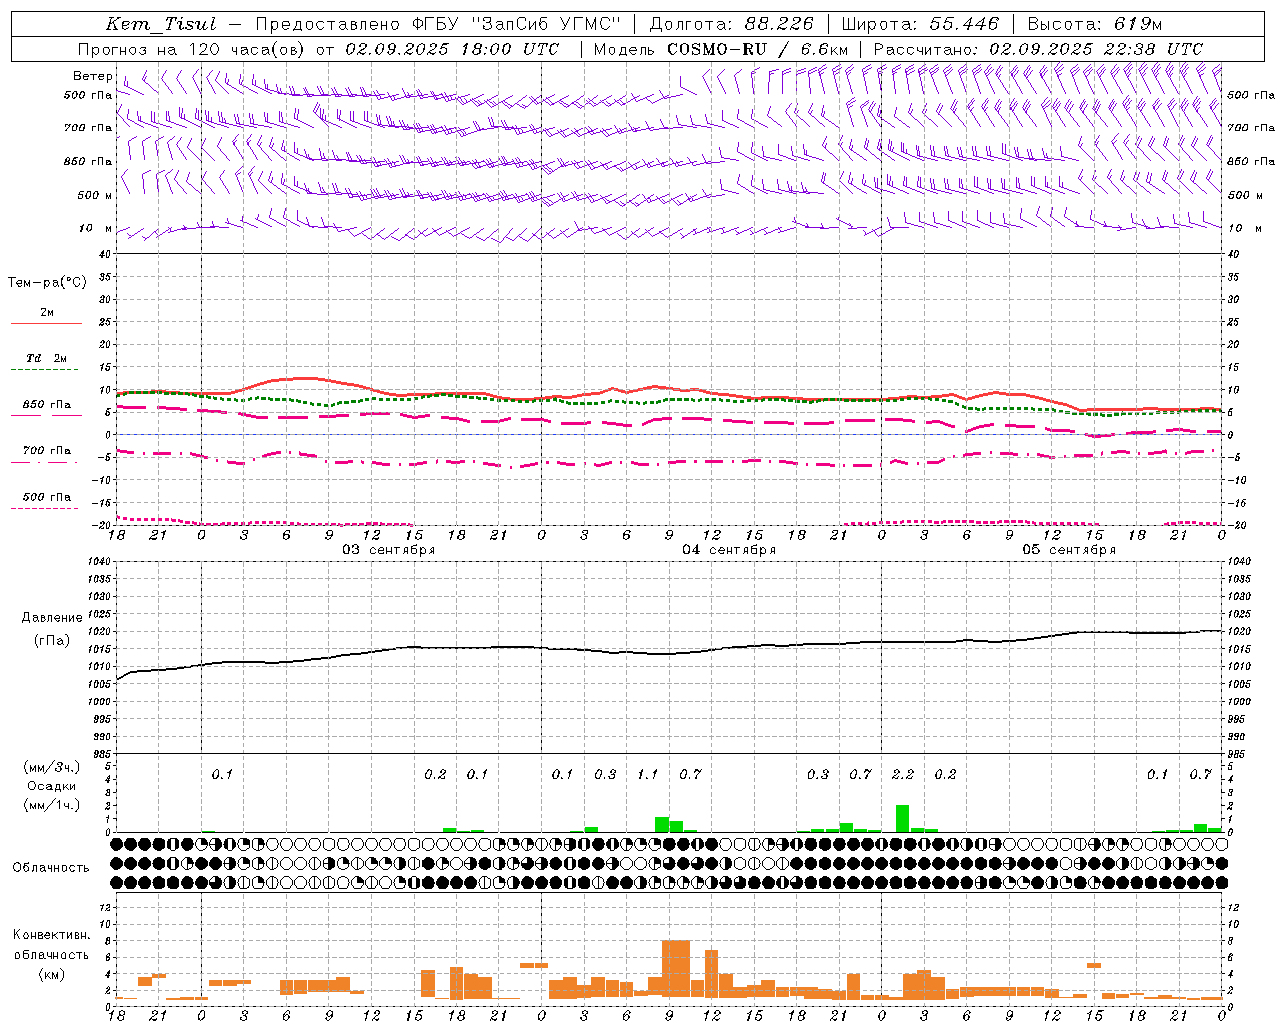Click the date label "05 сентября"
The height and width of the screenshot is (1024, 1280).
click(x=1069, y=550)
